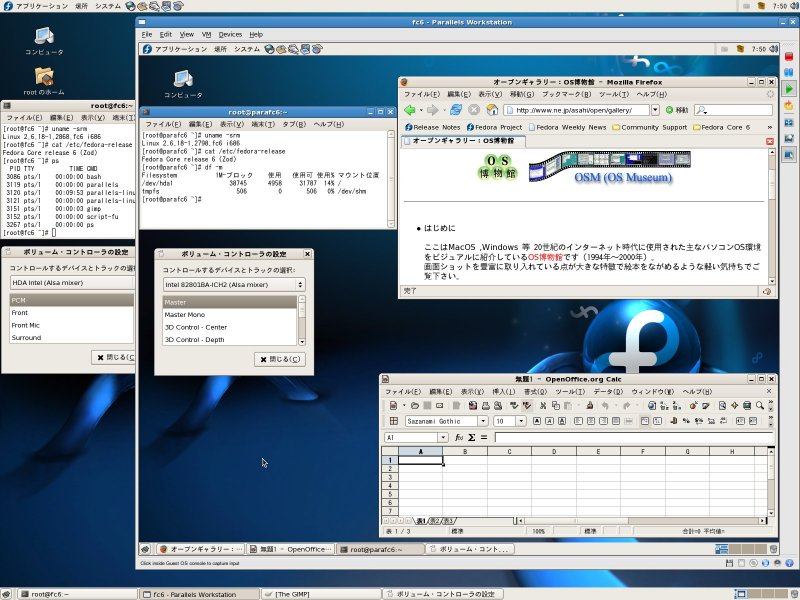The image size is (800, 600).
Task: Click the Firefox URL address field
Action: [577, 110]
